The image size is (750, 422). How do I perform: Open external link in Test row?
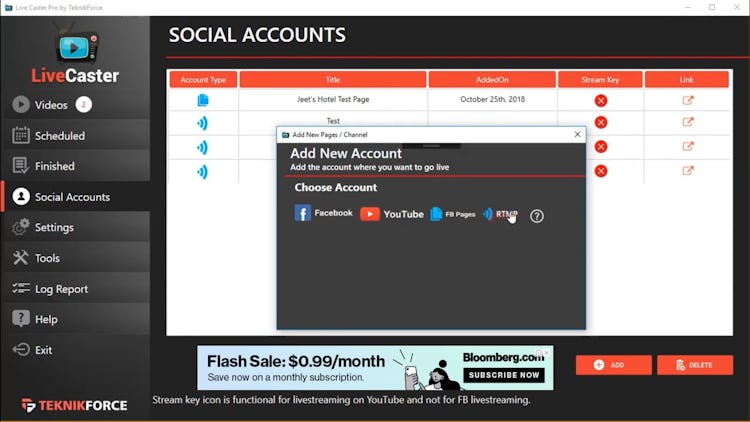click(688, 122)
